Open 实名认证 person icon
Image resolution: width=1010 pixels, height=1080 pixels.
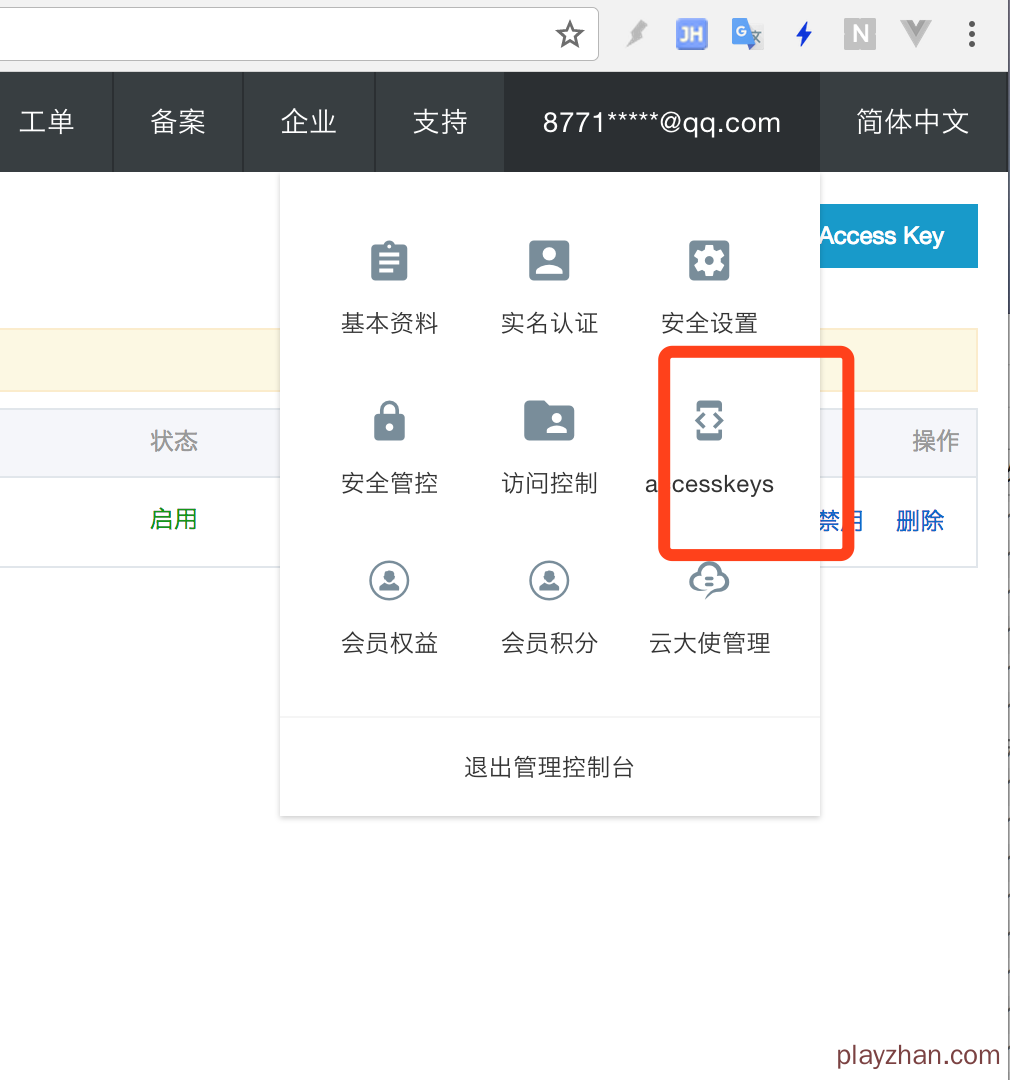tap(549, 262)
